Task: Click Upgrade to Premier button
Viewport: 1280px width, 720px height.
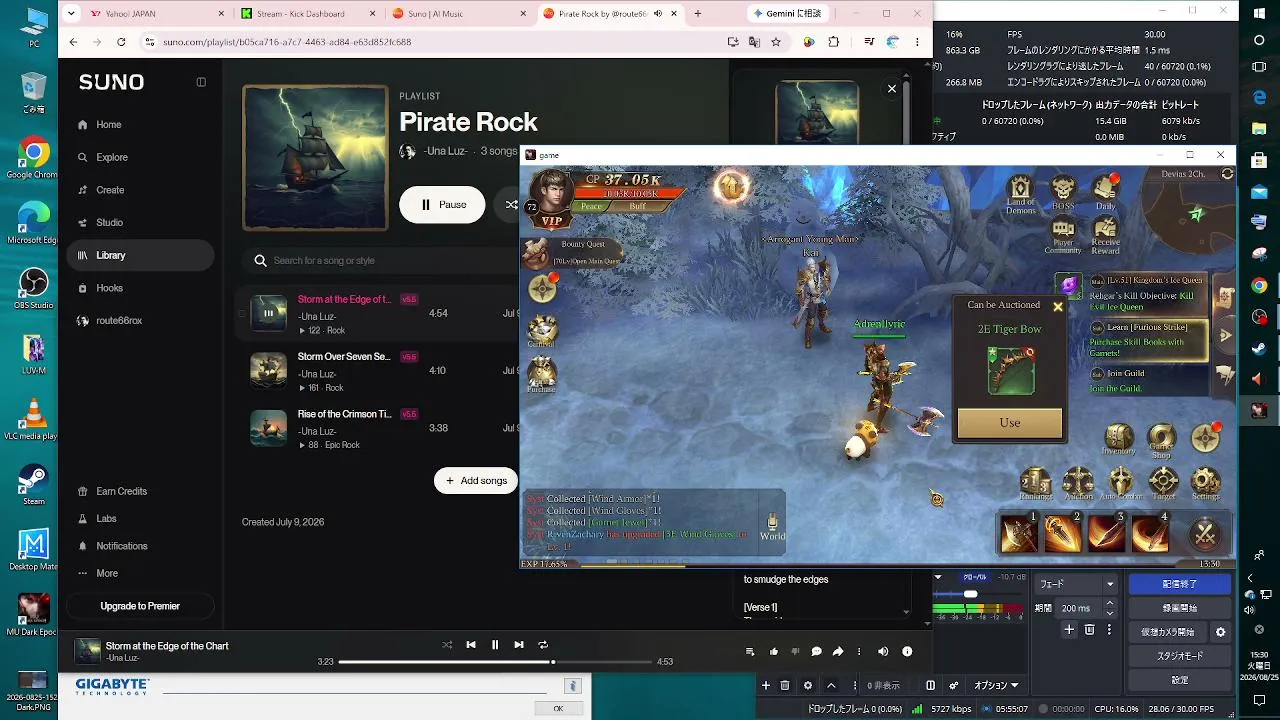Action: (140, 606)
